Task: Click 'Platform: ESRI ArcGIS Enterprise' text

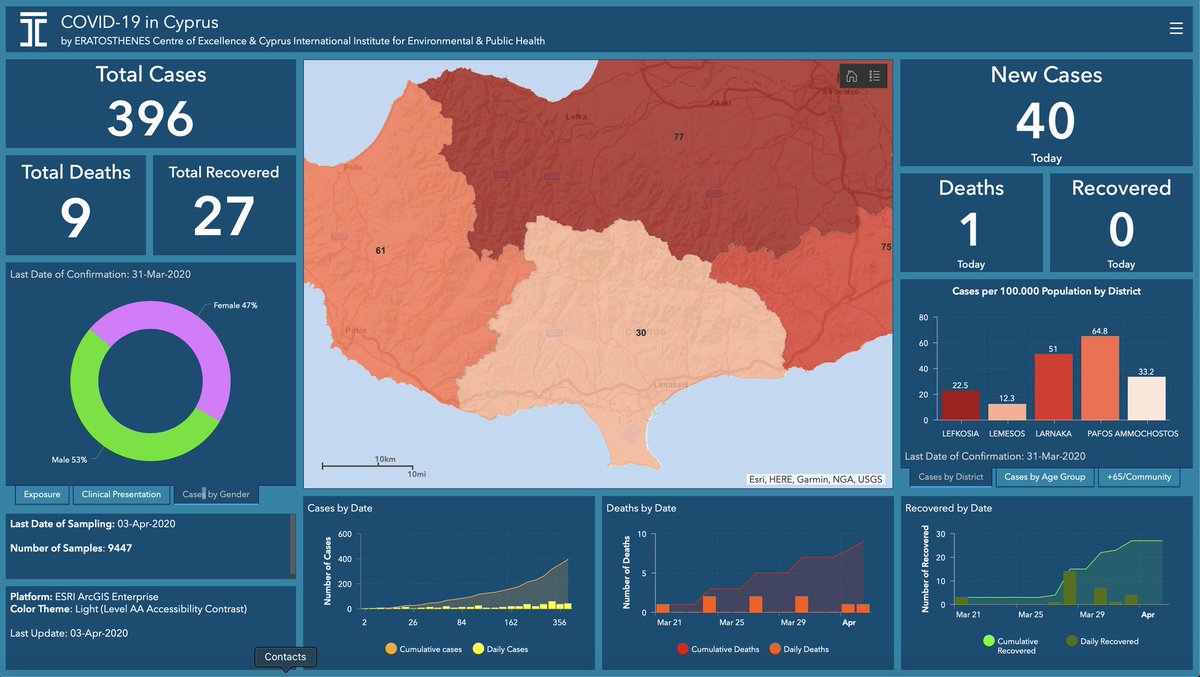Action: 84,597
